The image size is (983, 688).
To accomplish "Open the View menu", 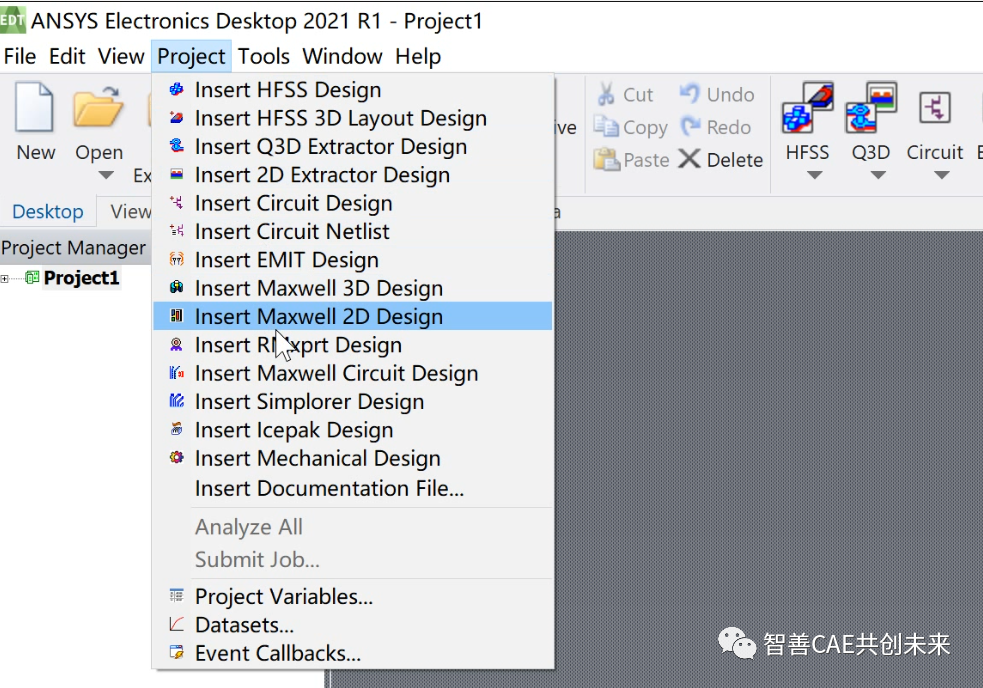I will click(121, 56).
